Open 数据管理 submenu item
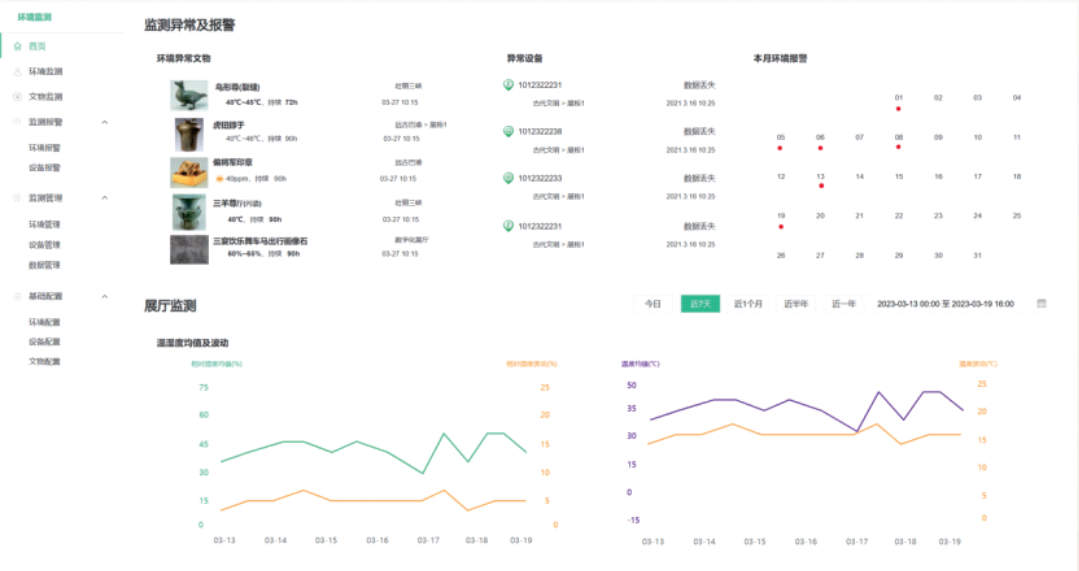The width and height of the screenshot is (1079, 571). click(45, 265)
